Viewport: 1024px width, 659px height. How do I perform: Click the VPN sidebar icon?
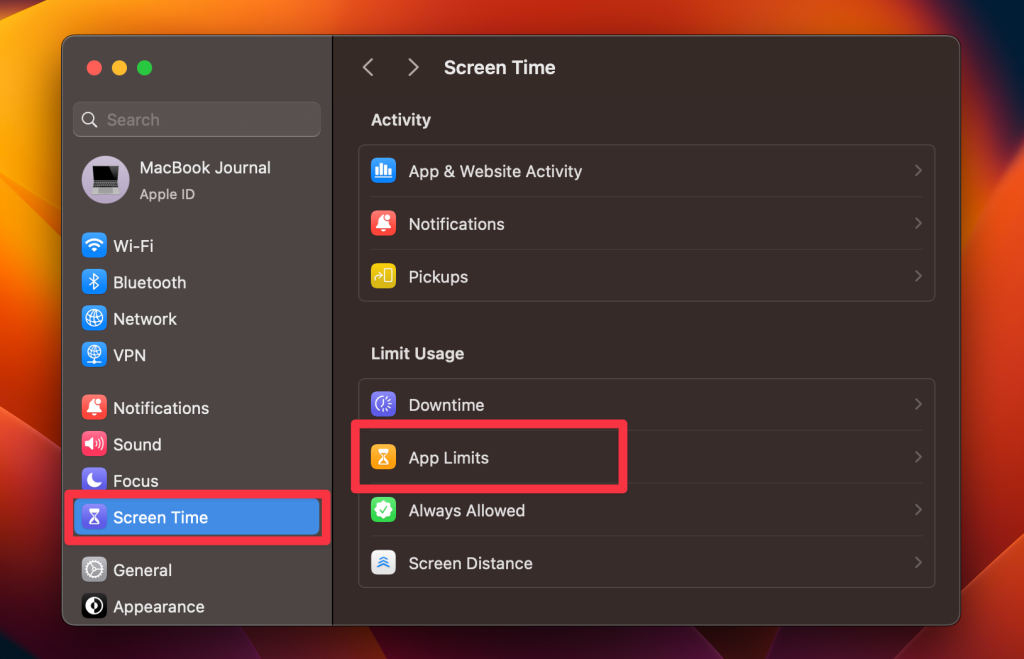click(x=94, y=355)
